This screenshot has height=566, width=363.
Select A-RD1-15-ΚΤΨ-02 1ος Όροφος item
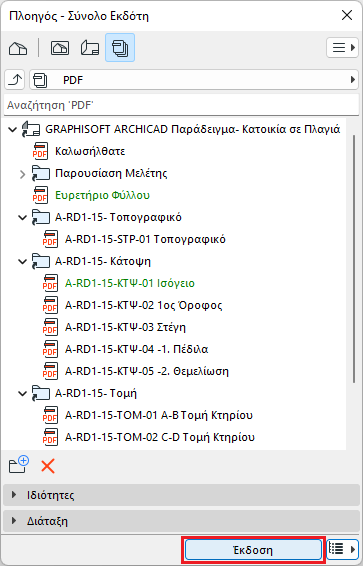143,305
